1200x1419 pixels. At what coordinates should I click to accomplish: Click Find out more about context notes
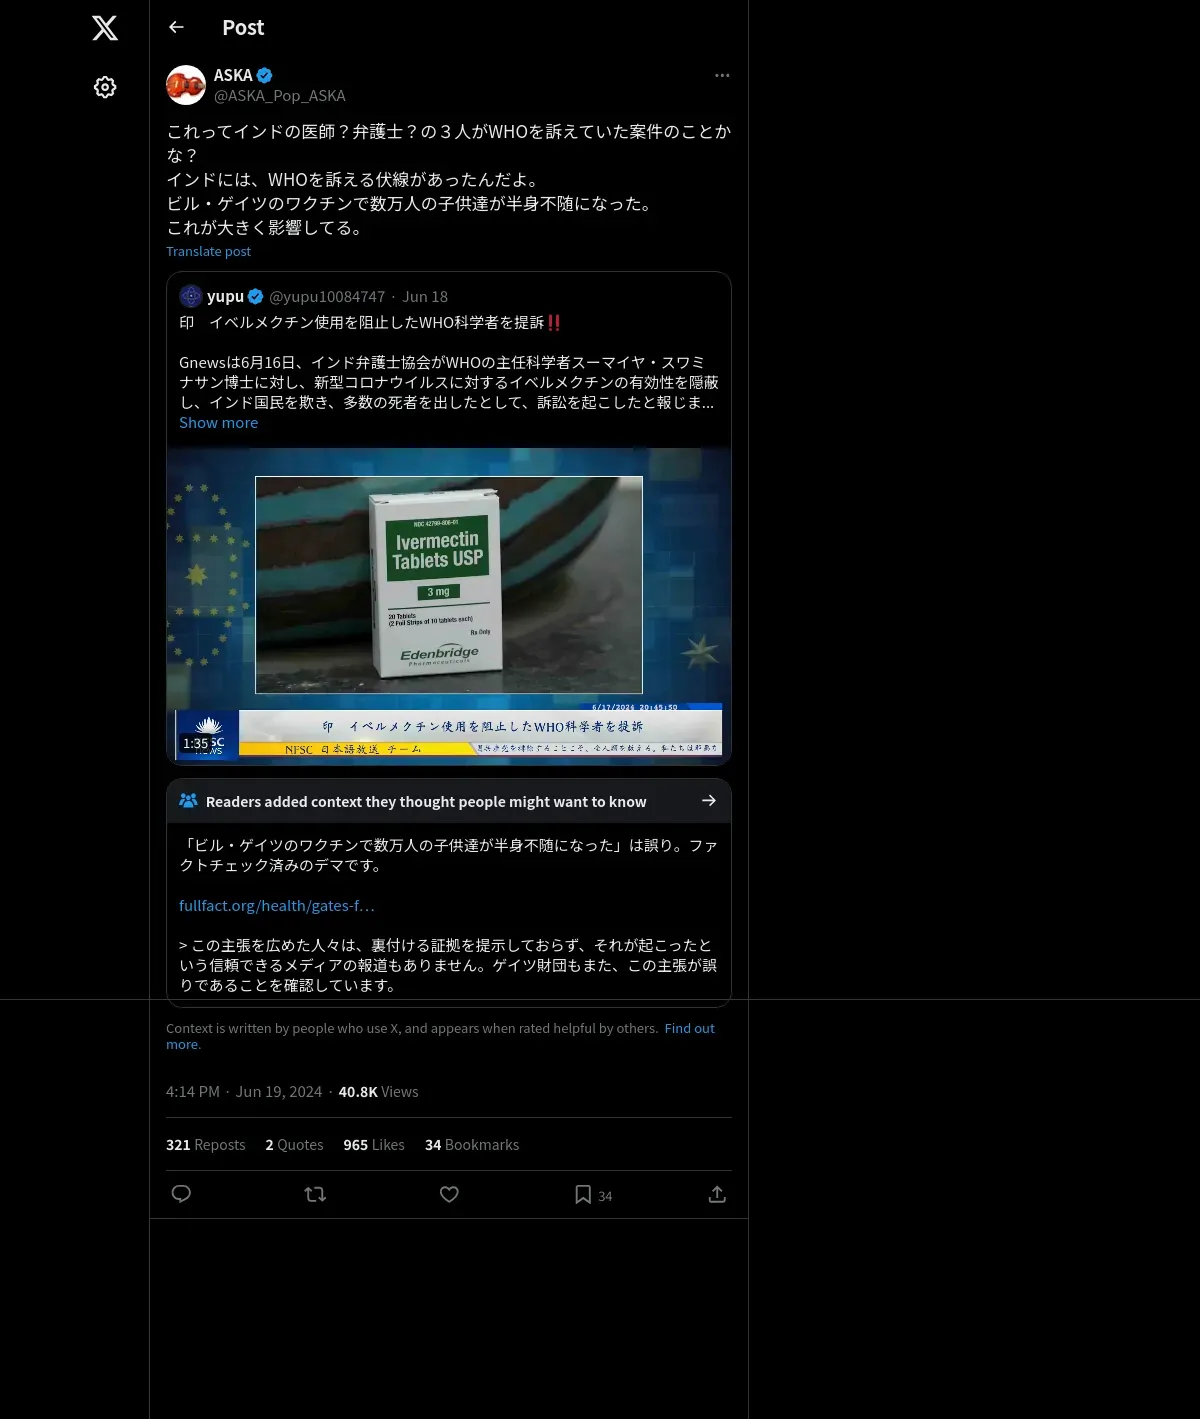click(x=440, y=1036)
